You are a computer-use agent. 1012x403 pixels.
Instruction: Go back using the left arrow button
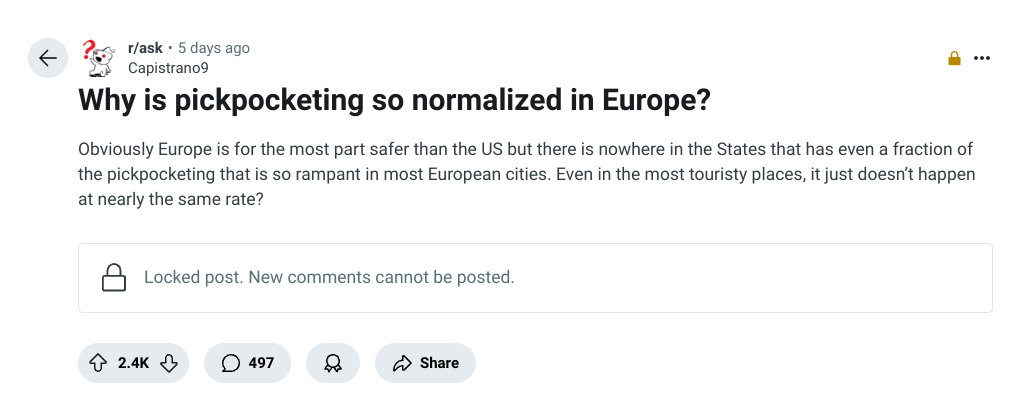pos(48,58)
